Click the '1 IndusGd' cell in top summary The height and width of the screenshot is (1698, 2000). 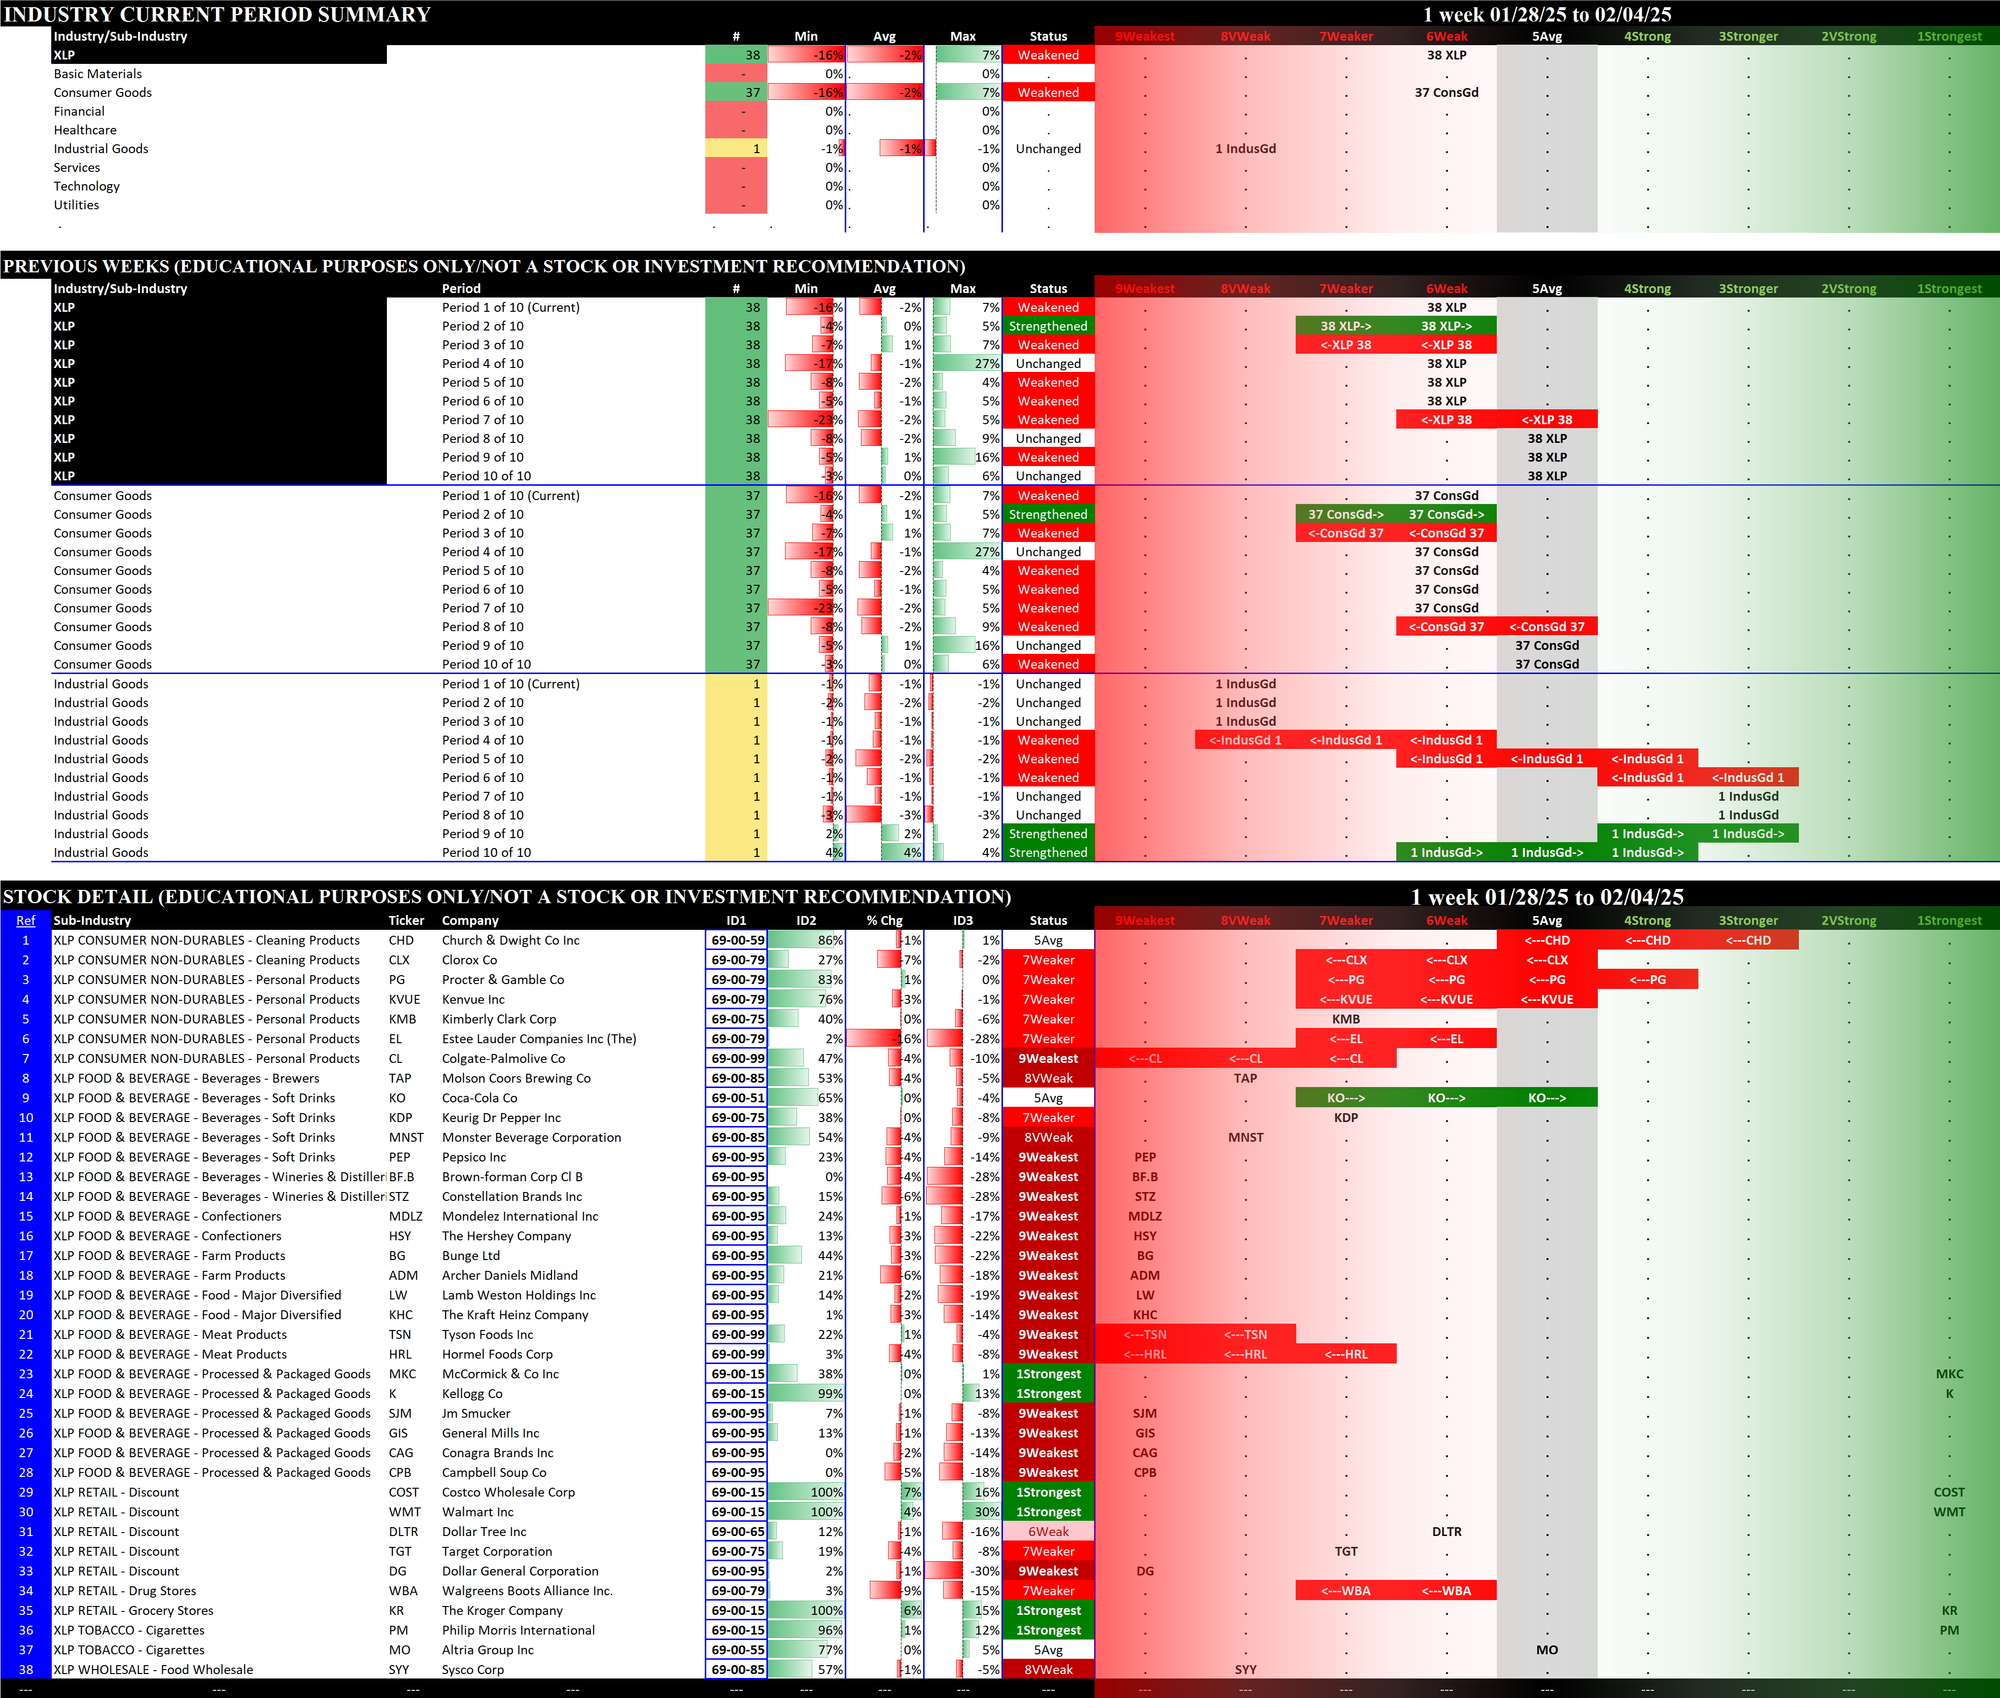point(1245,149)
